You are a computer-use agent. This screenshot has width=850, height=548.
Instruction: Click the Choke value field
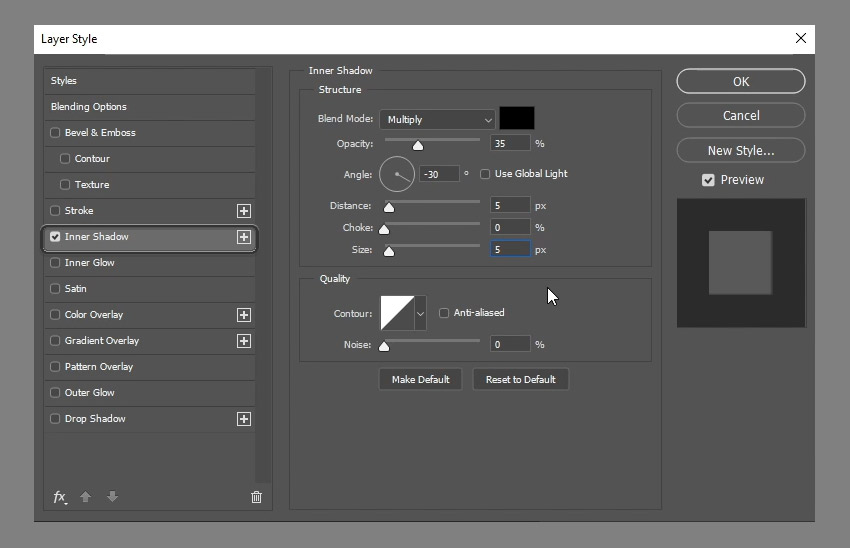[510, 228]
